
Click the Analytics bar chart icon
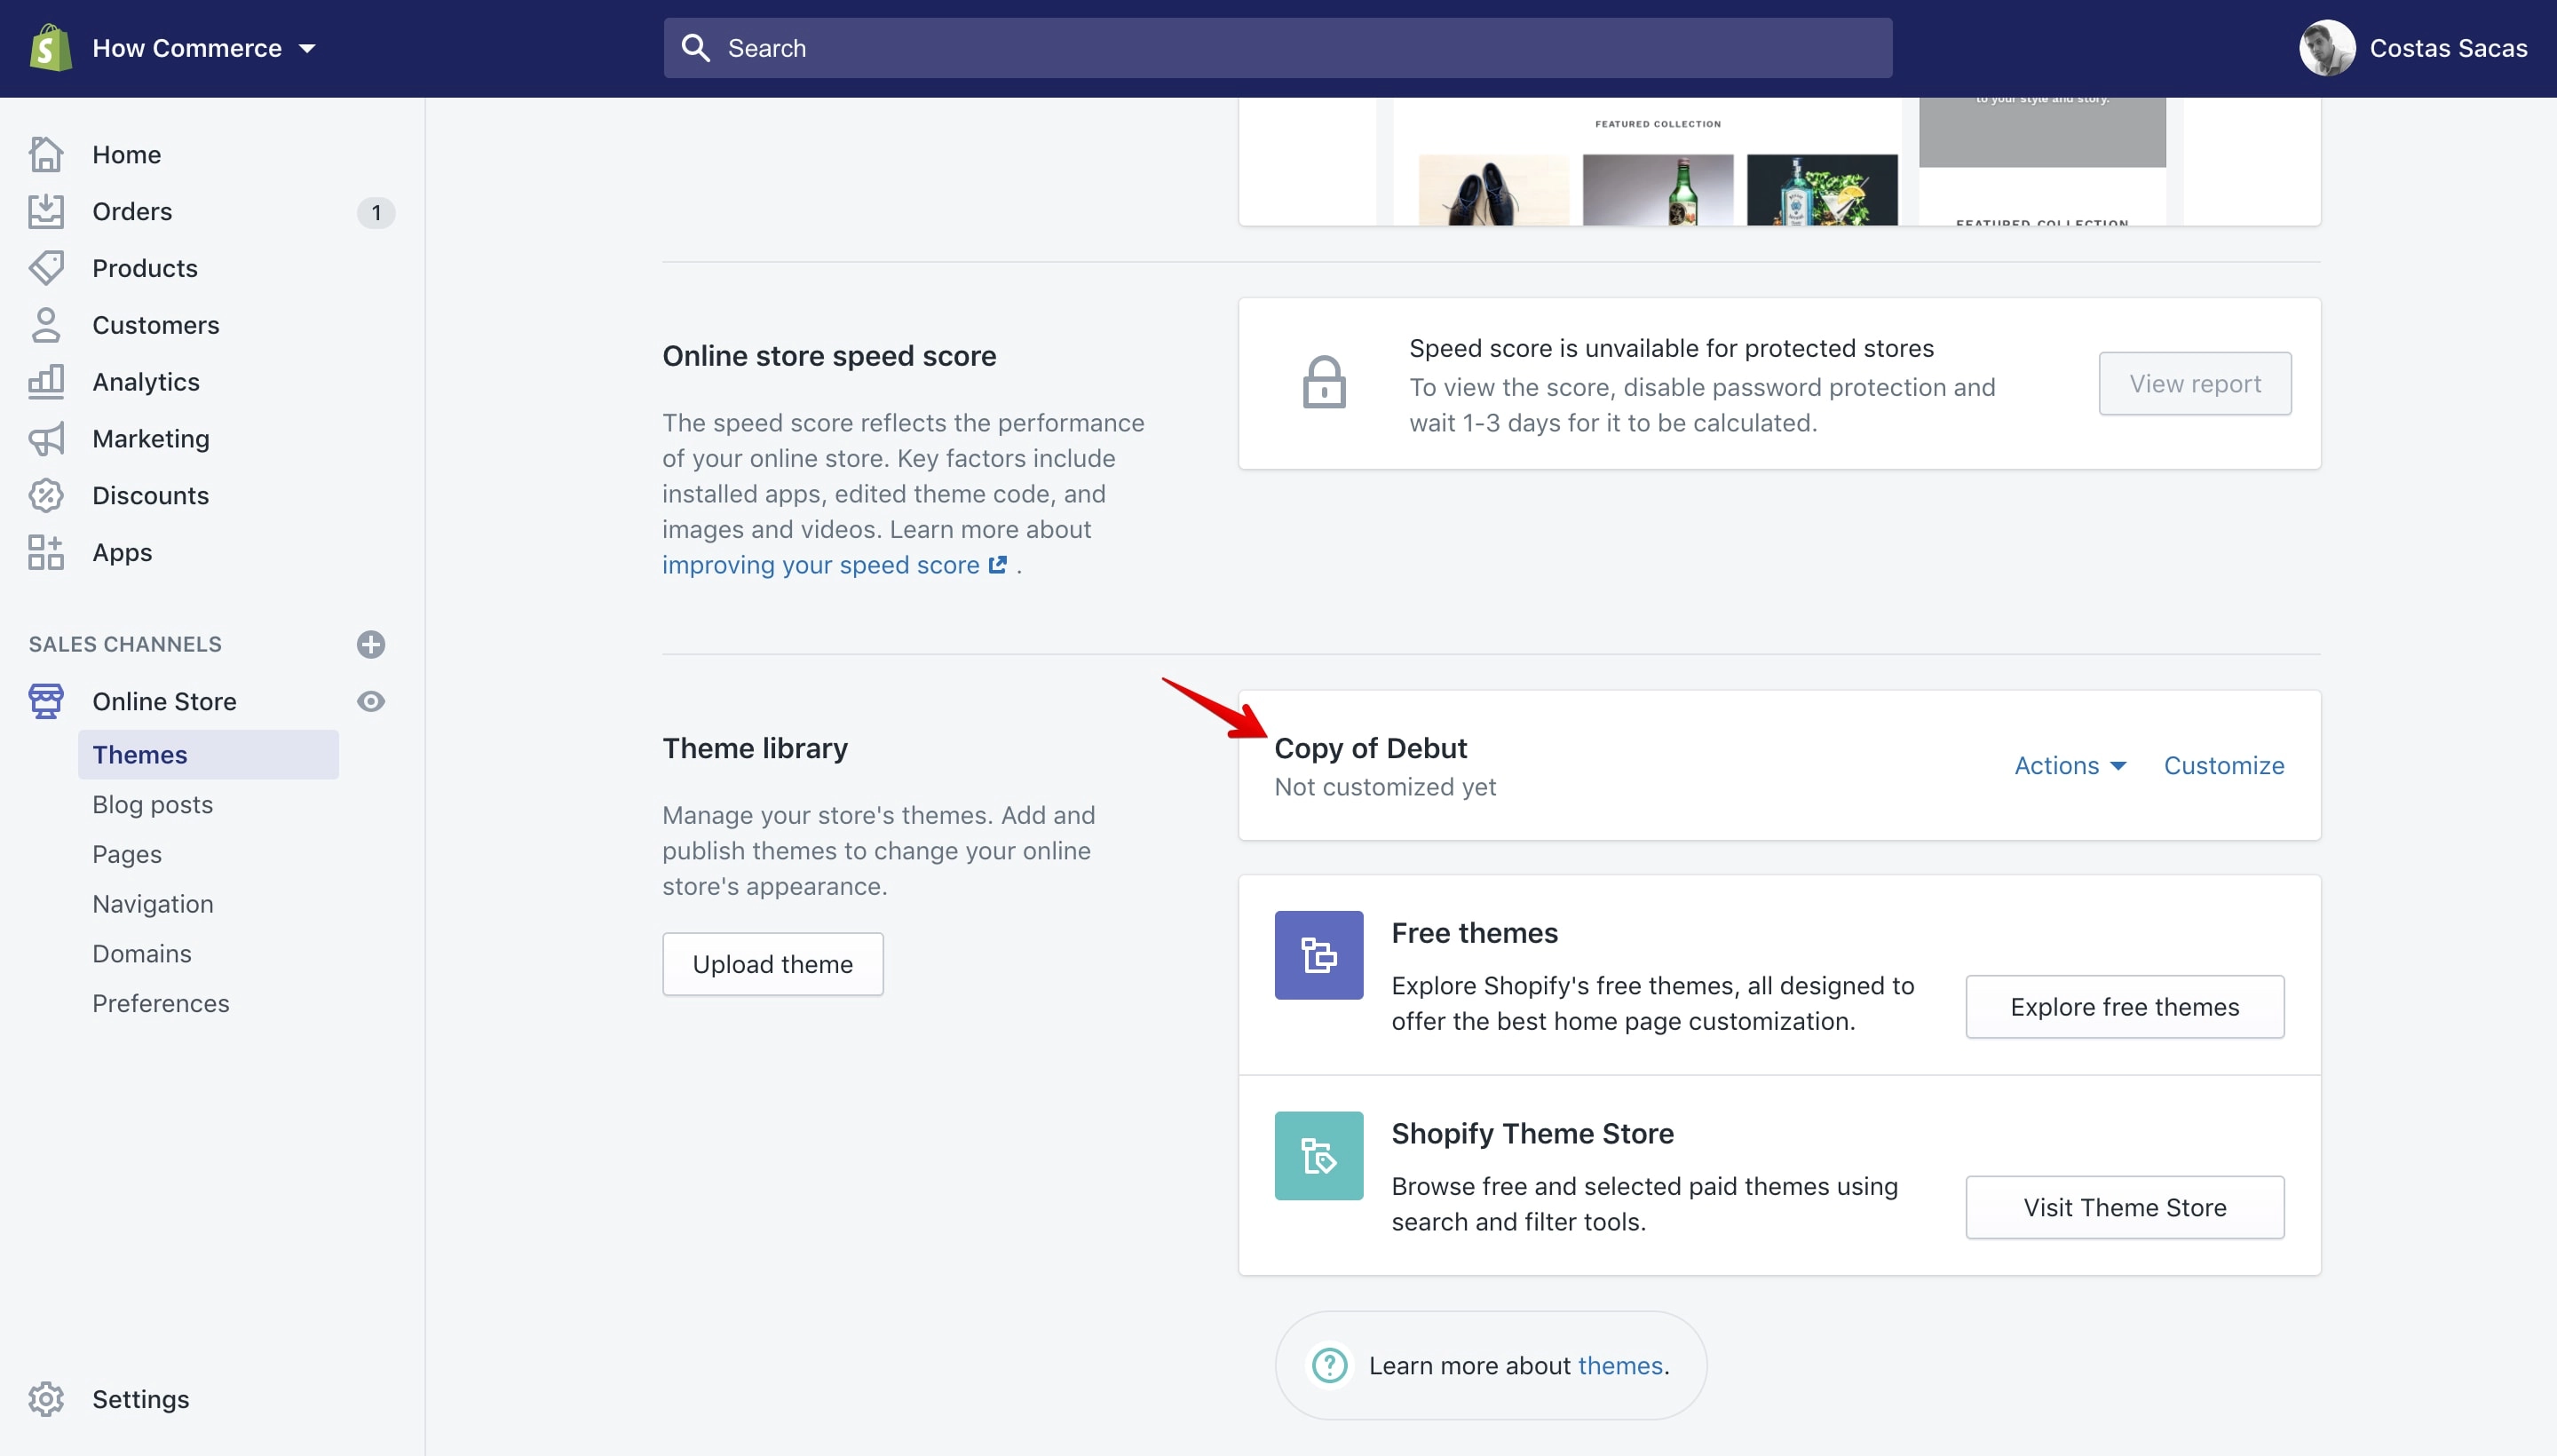[x=46, y=382]
